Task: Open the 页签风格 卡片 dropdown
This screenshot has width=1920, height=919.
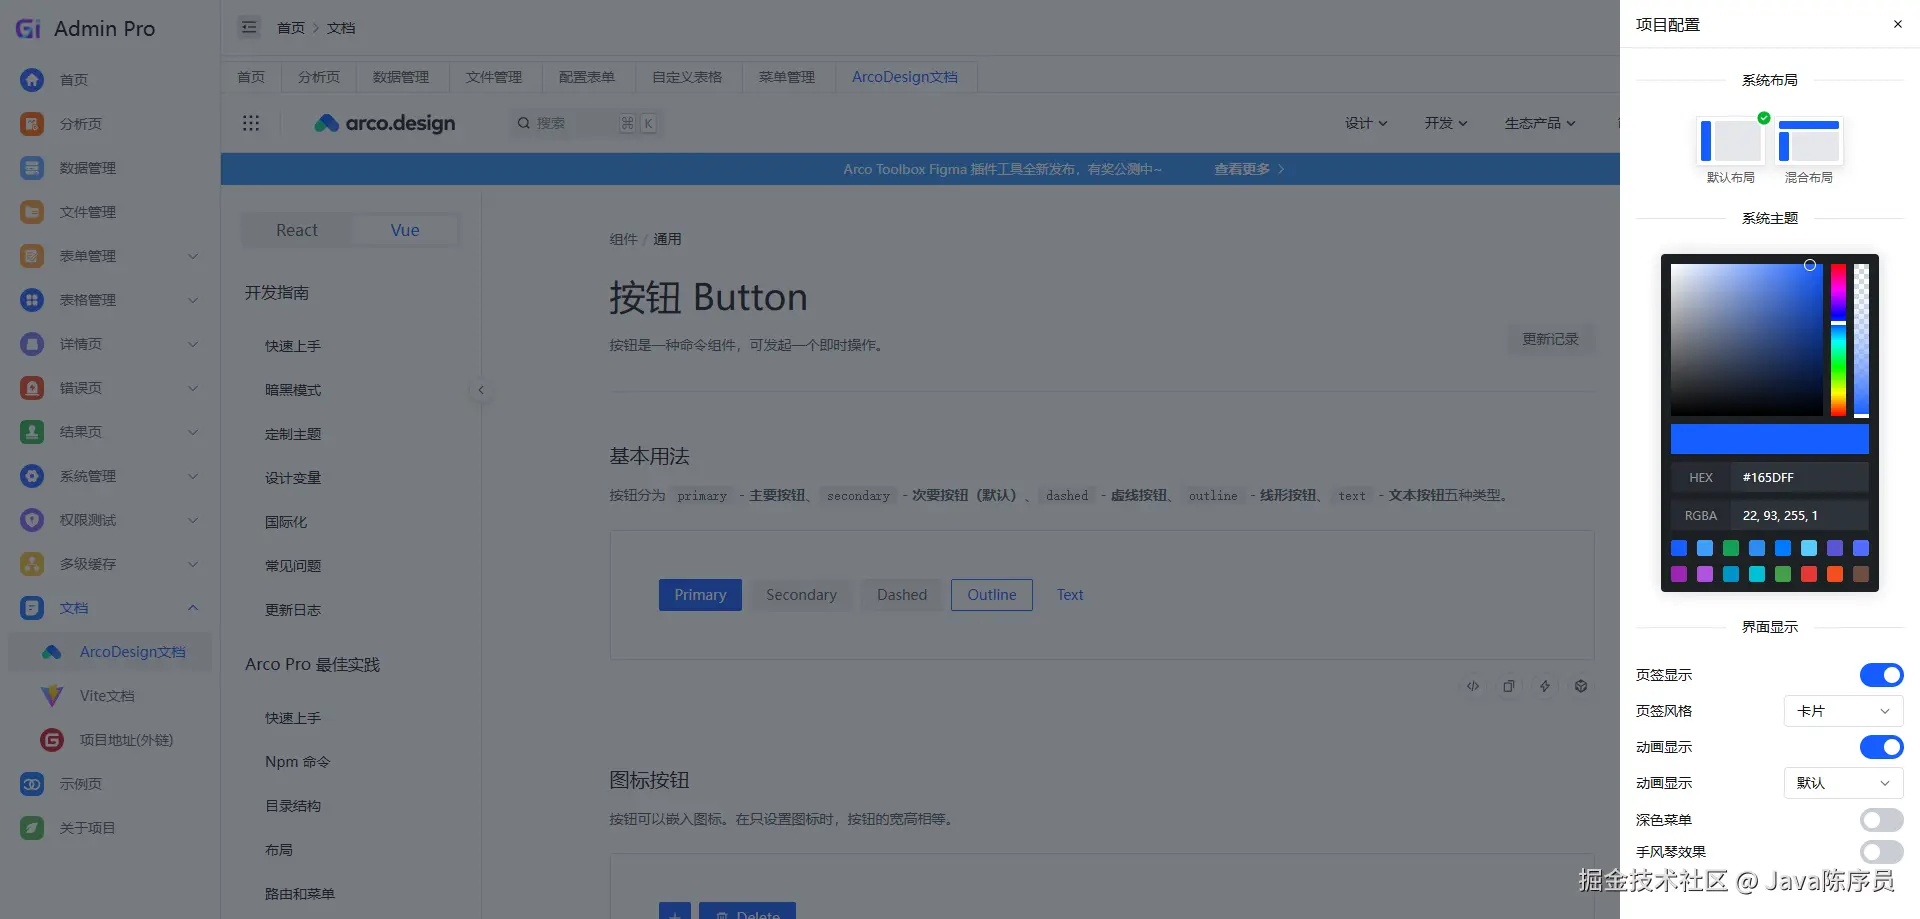Action: coord(1843,711)
